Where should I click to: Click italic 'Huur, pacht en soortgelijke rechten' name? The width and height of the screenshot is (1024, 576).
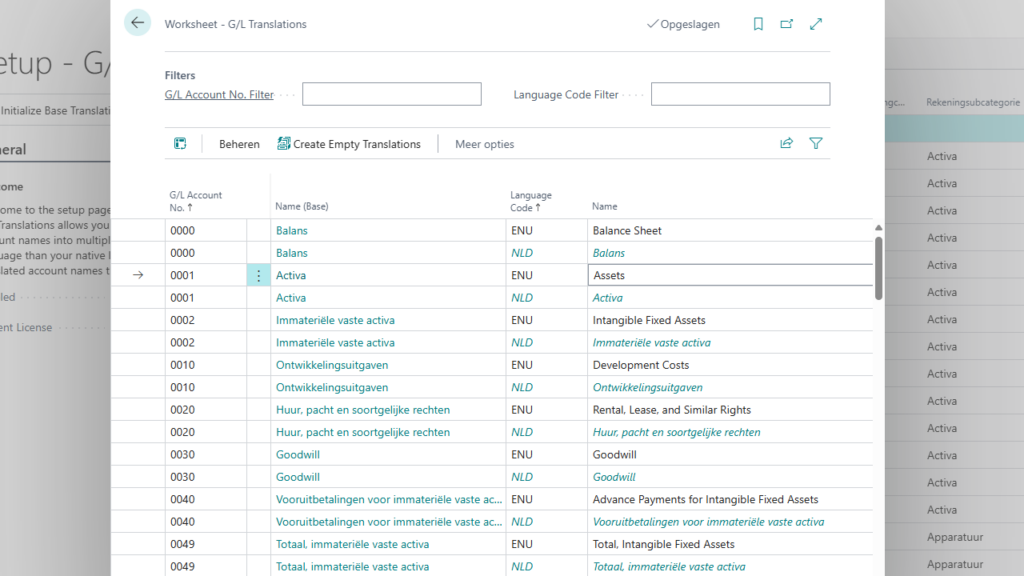click(677, 432)
